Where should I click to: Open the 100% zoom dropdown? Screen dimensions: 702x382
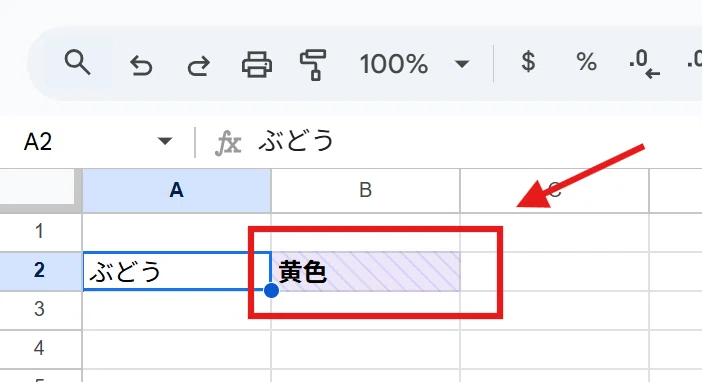tap(394, 64)
